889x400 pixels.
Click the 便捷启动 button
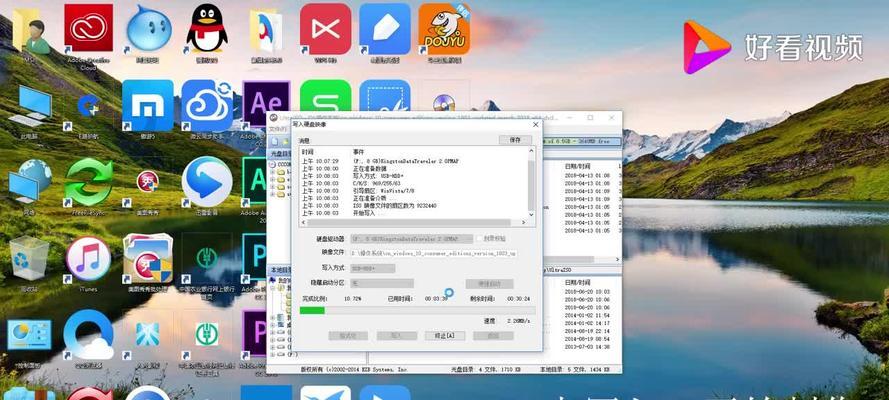tap(489, 284)
